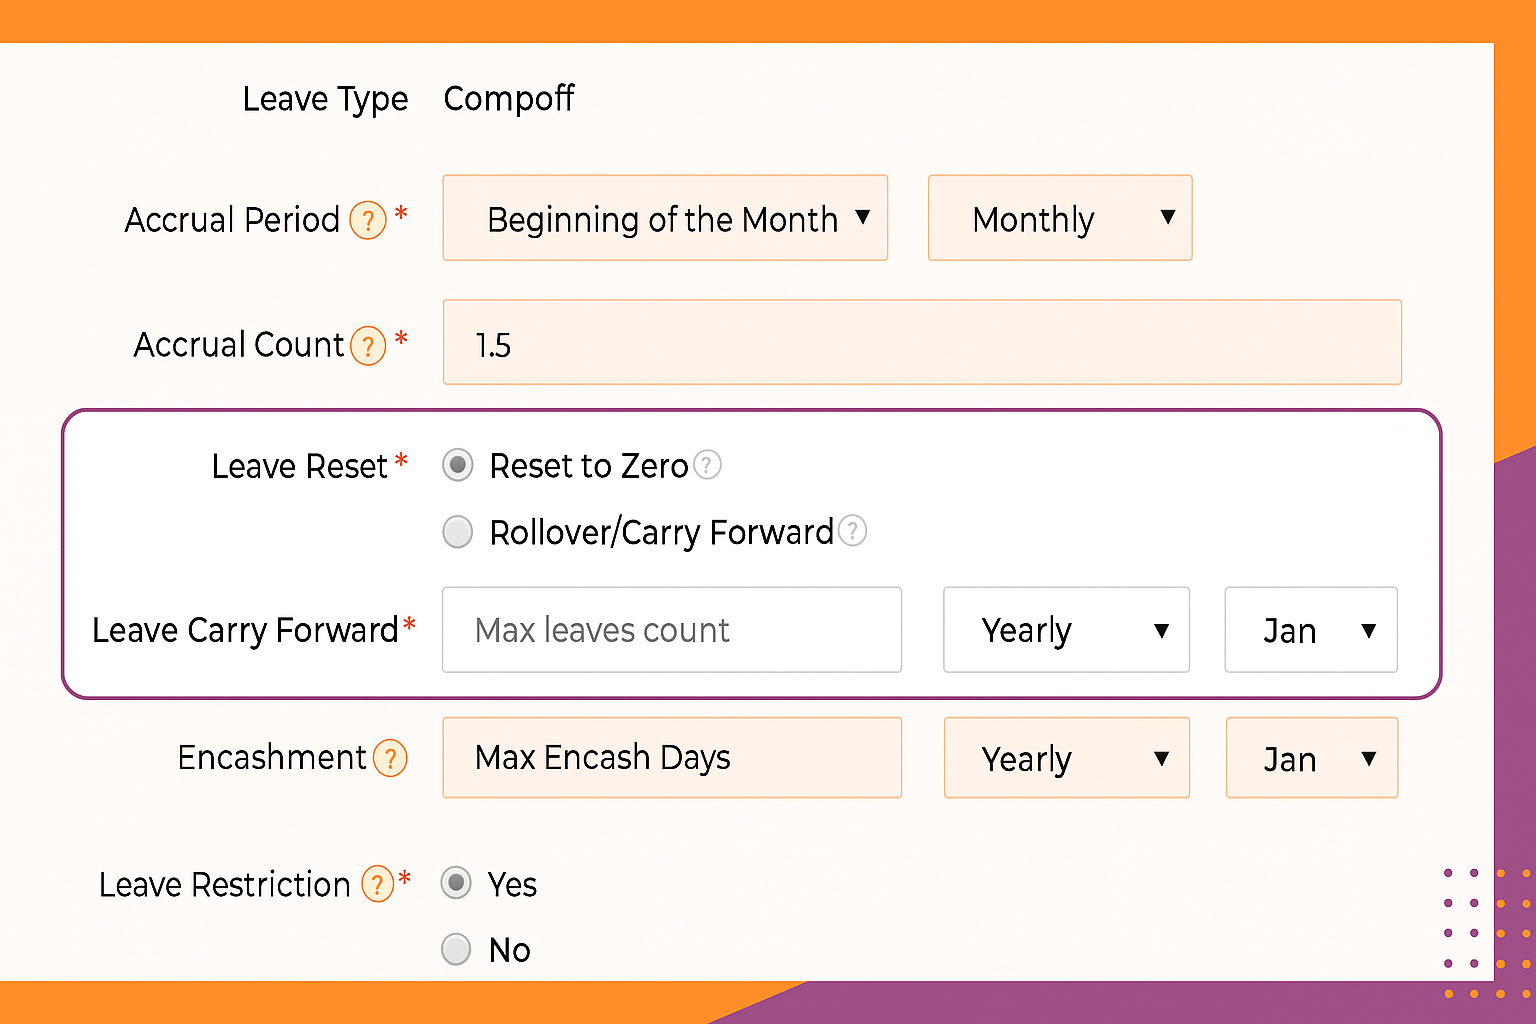The height and width of the screenshot is (1024, 1536).
Task: Open the Accrual Count help tooltip icon
Action: (368, 345)
